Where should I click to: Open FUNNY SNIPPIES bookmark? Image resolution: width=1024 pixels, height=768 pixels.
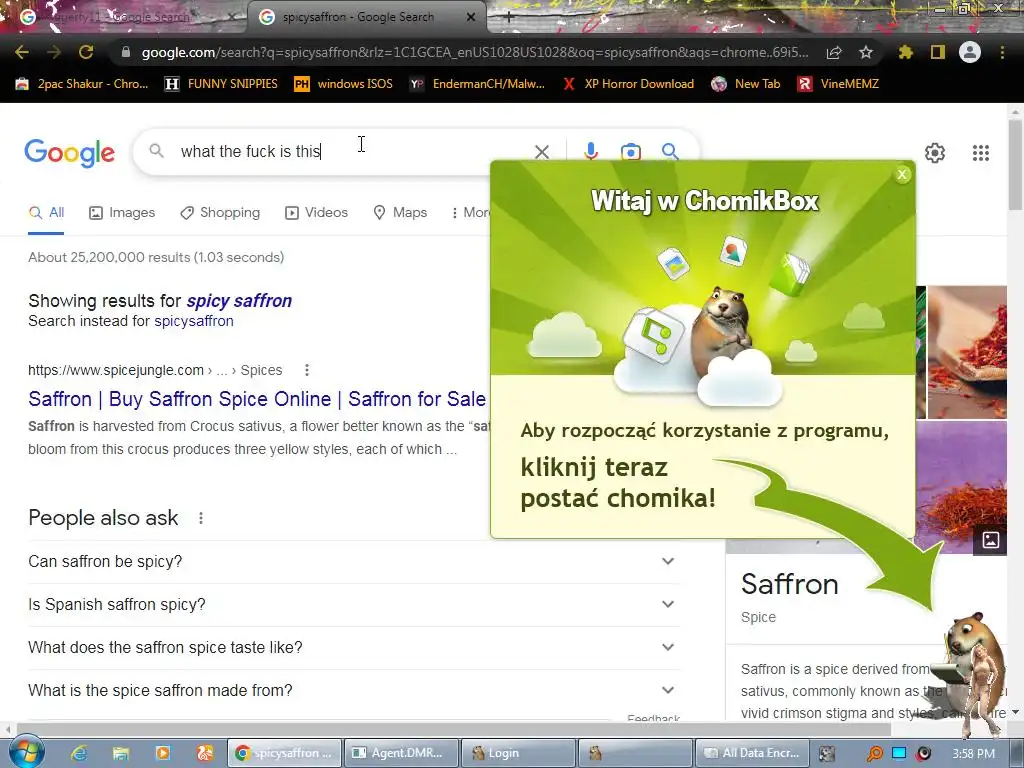(x=221, y=84)
